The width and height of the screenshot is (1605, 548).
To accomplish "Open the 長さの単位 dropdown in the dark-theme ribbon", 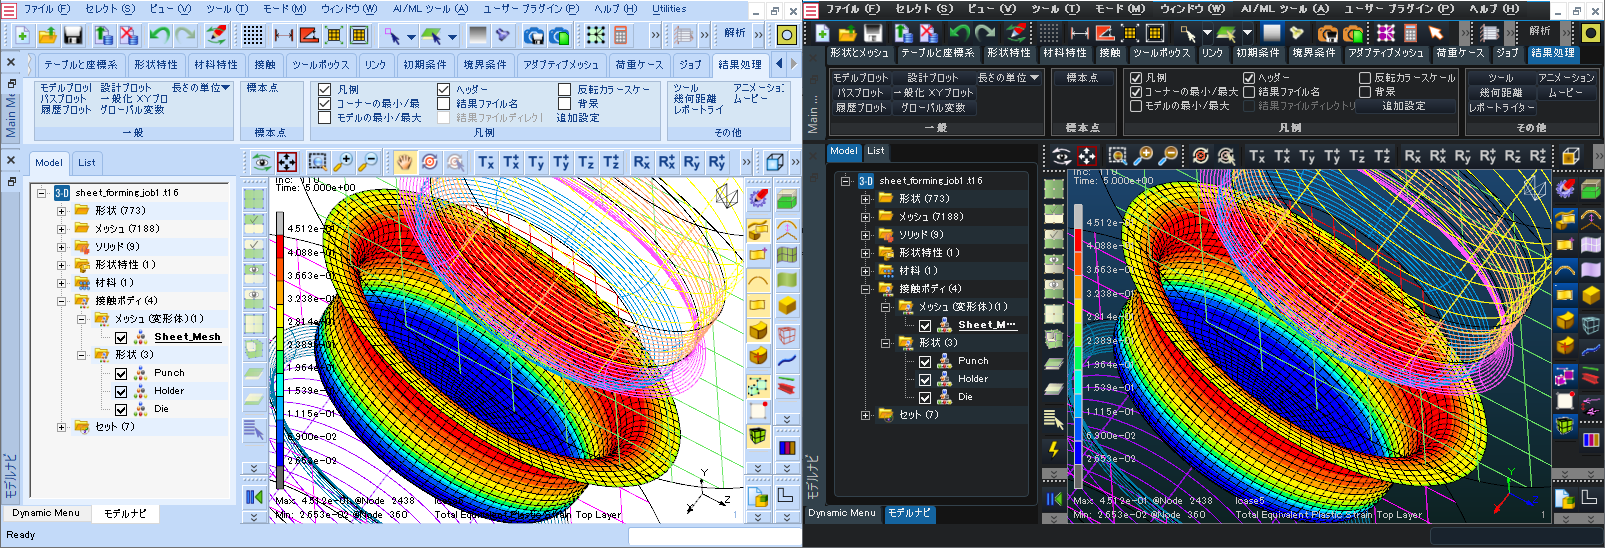I will pos(1008,77).
